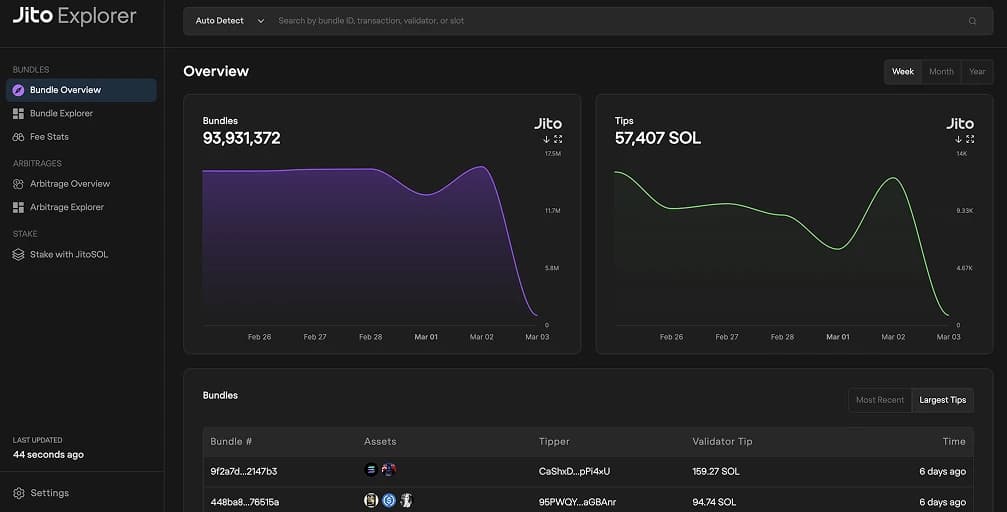
Task: Switch bundles list to Most Recent
Action: point(880,400)
